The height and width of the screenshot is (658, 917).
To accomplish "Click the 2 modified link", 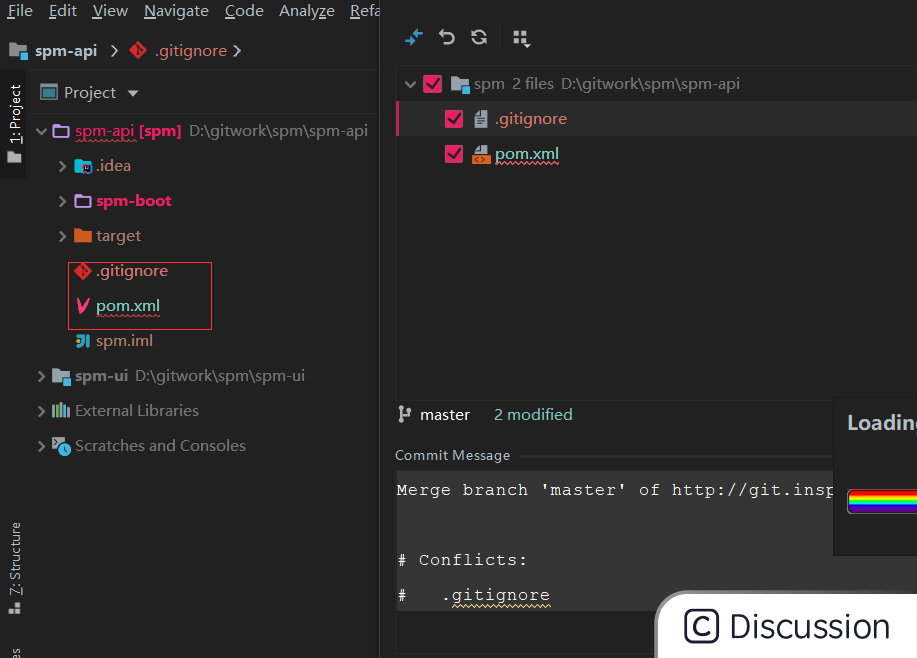I will (x=533, y=415).
